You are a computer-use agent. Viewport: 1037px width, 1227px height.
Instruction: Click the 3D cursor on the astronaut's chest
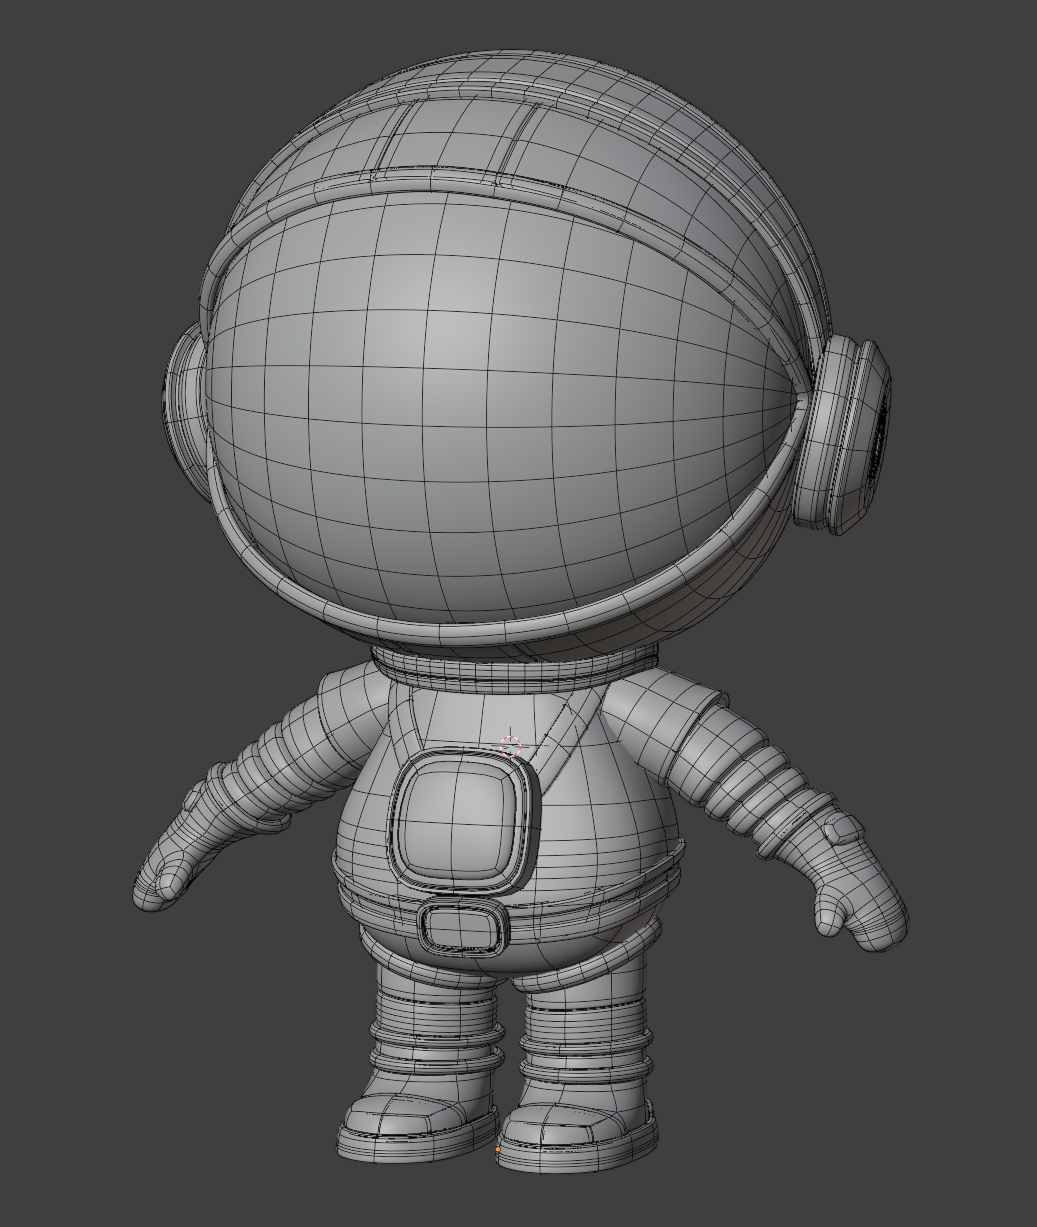511,746
